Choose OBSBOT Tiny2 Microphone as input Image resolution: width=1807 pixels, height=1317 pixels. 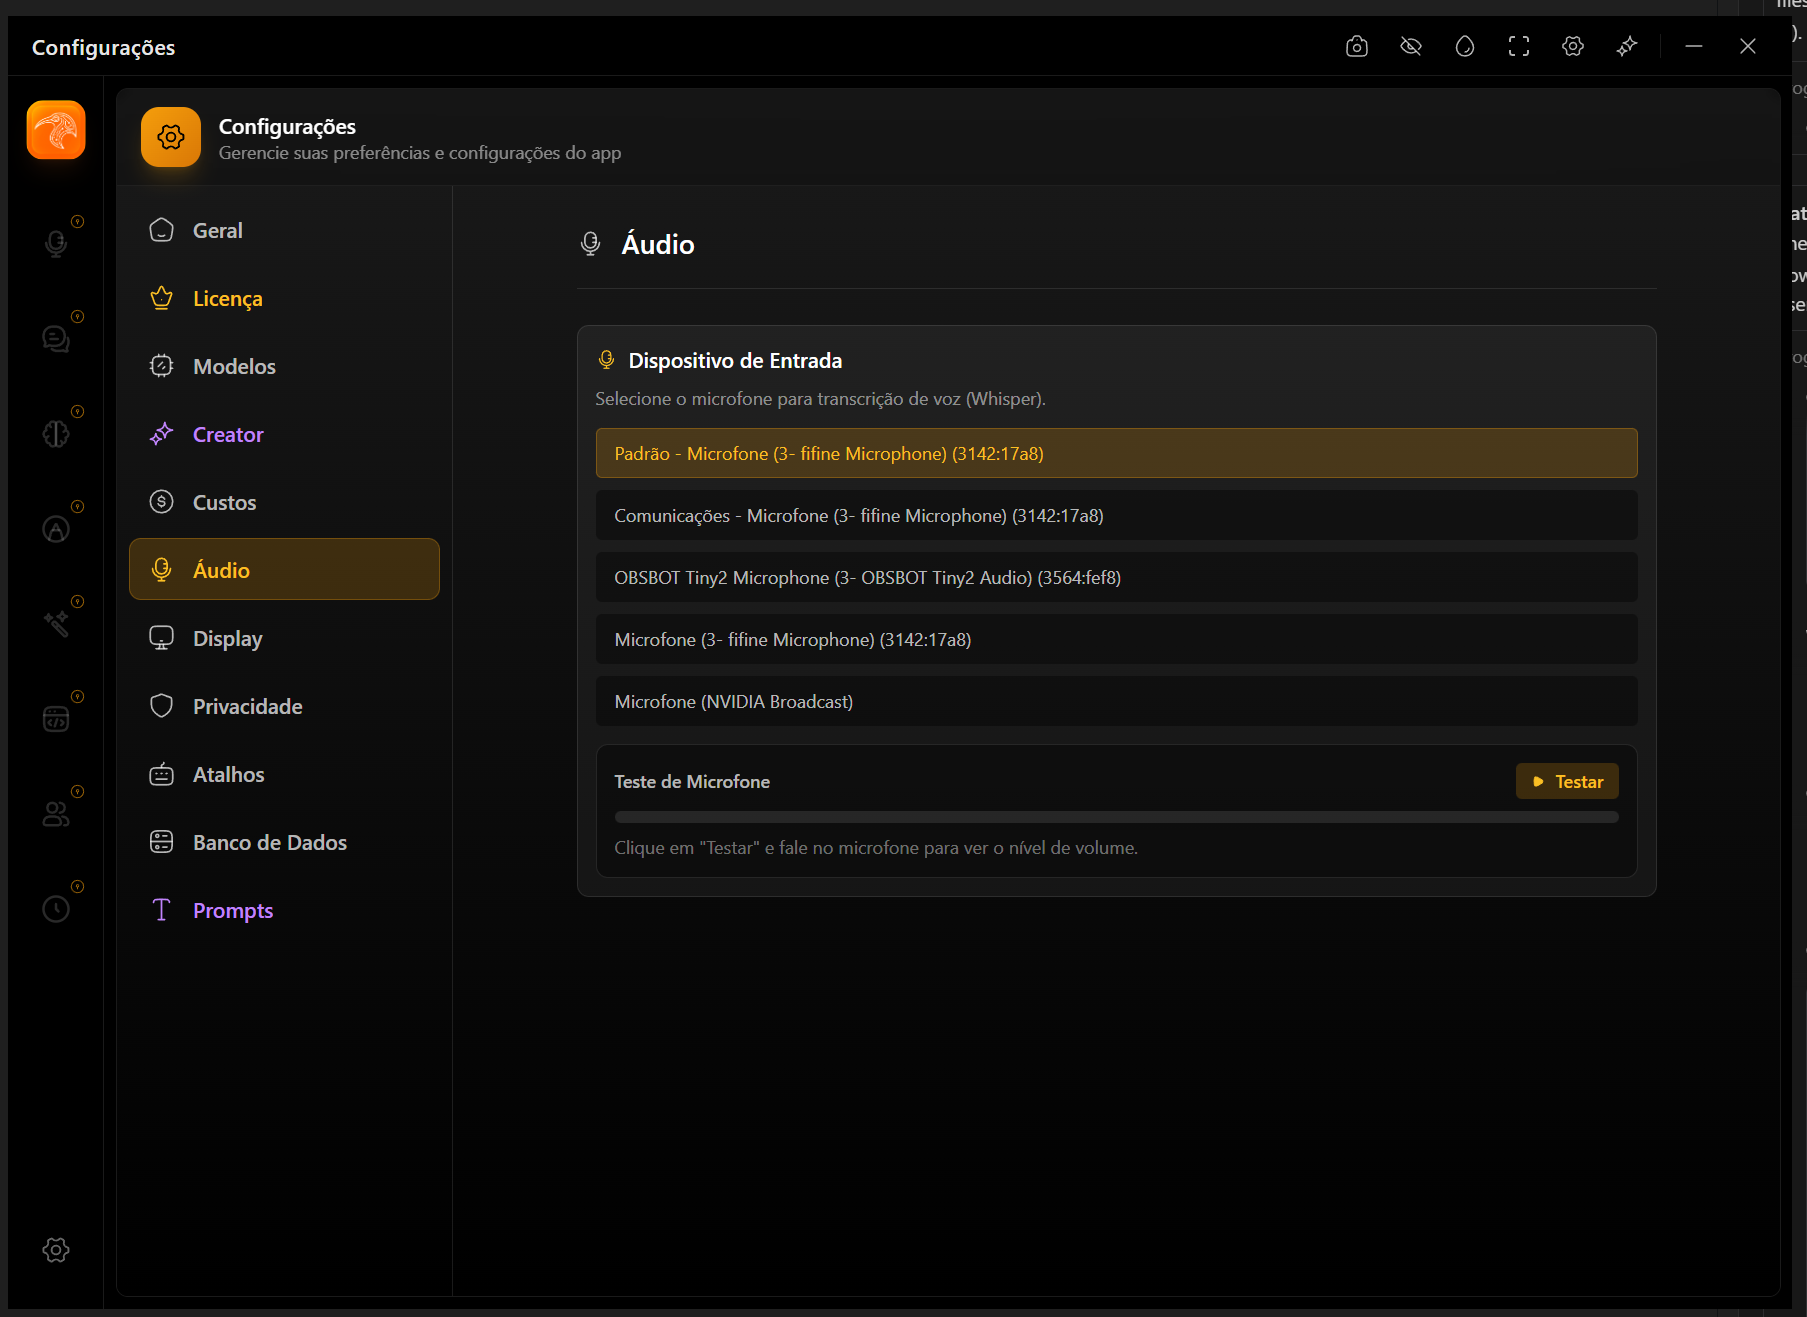point(1116,577)
